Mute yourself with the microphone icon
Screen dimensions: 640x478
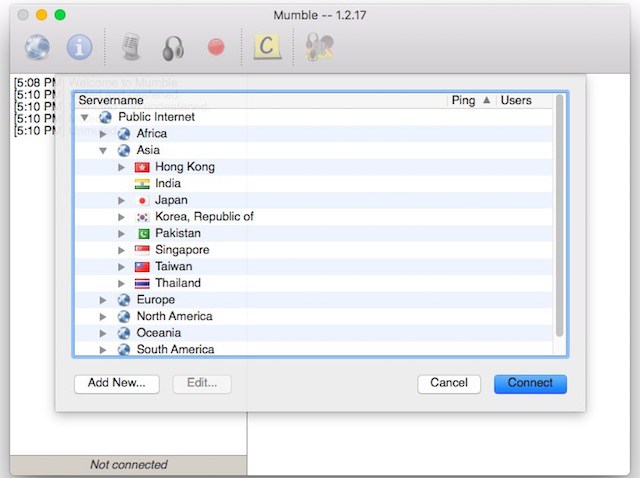(x=131, y=47)
